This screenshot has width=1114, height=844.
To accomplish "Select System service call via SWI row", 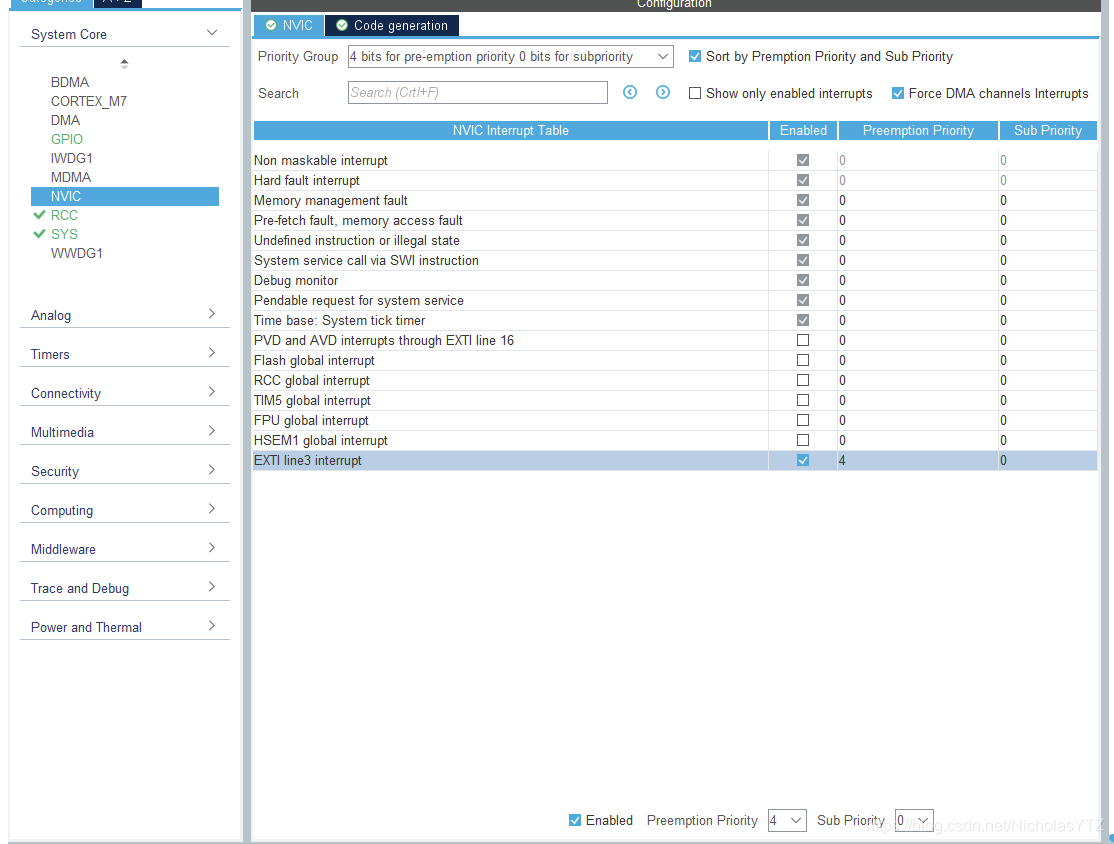I will (675, 260).
